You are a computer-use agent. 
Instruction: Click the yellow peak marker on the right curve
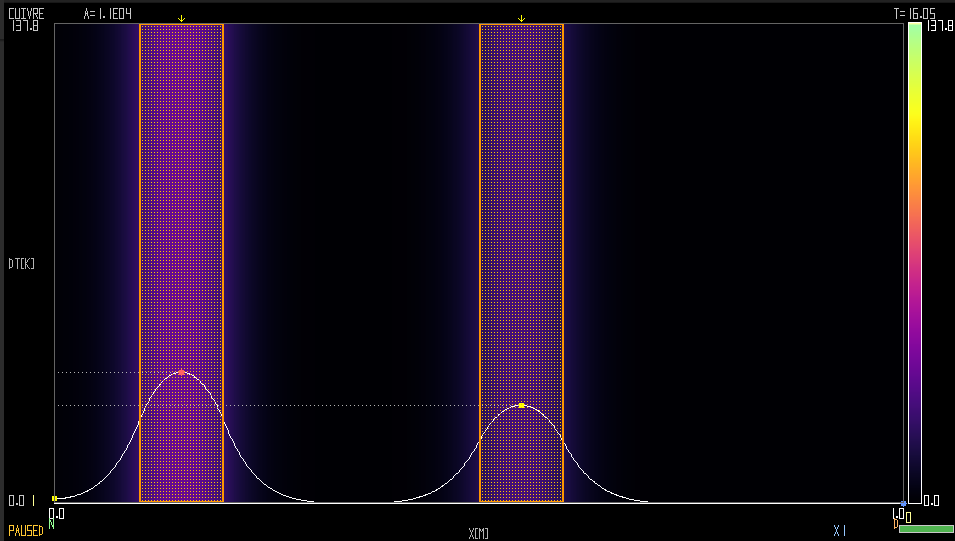click(x=521, y=405)
